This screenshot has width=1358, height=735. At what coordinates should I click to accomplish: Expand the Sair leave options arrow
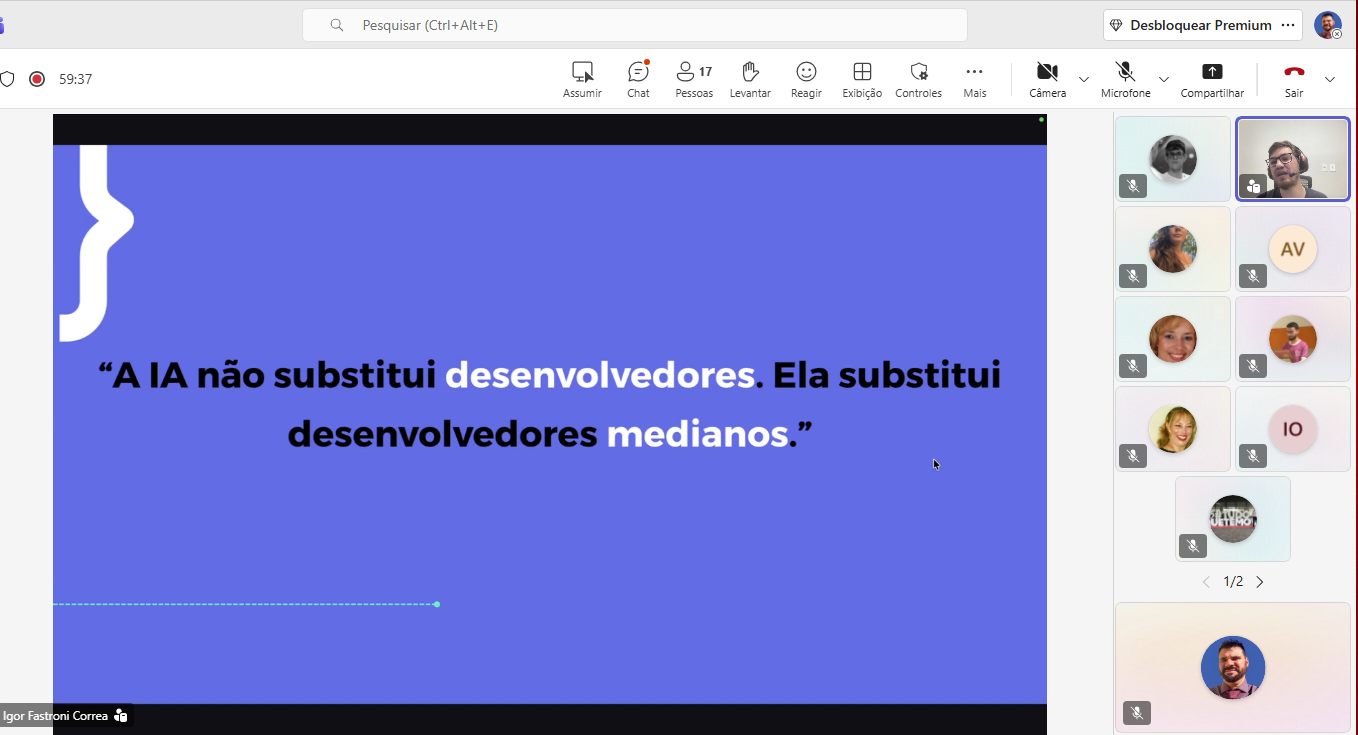[x=1329, y=79]
